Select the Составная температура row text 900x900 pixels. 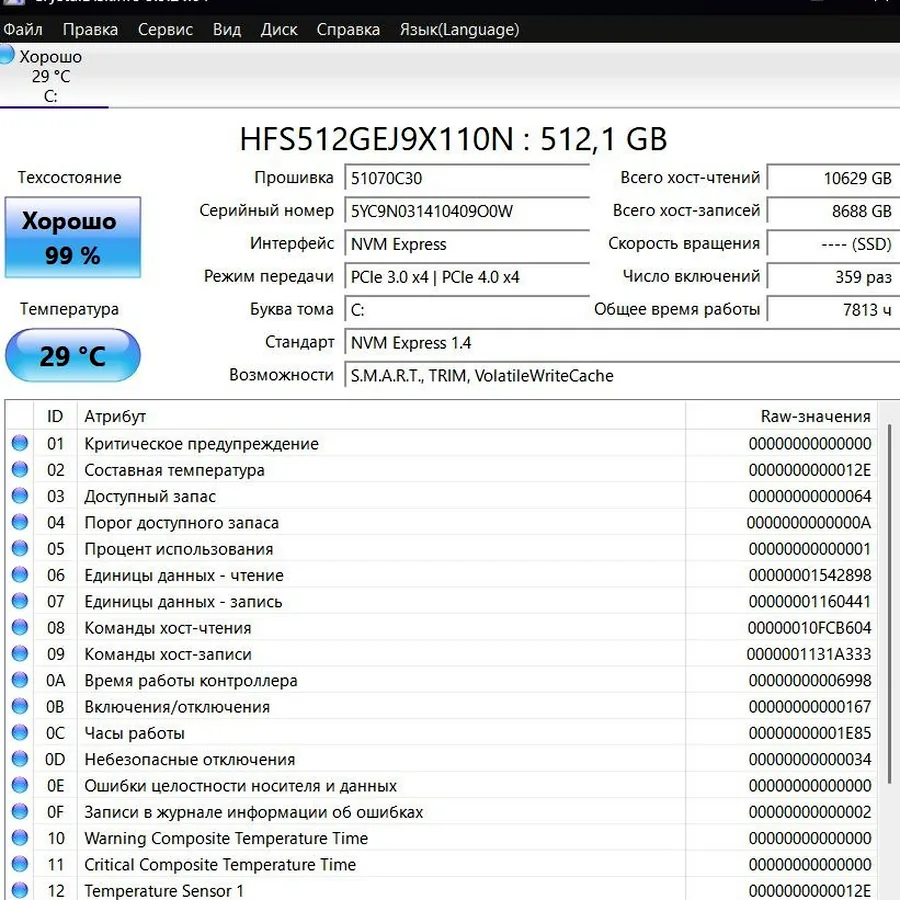pos(174,470)
